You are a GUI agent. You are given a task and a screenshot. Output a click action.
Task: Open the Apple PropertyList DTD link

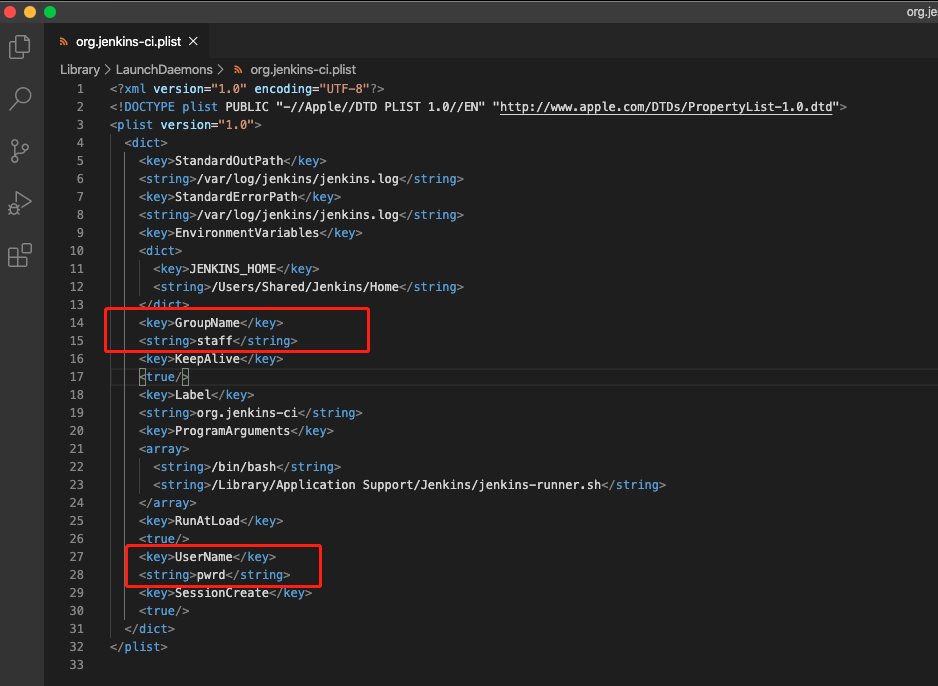point(666,107)
